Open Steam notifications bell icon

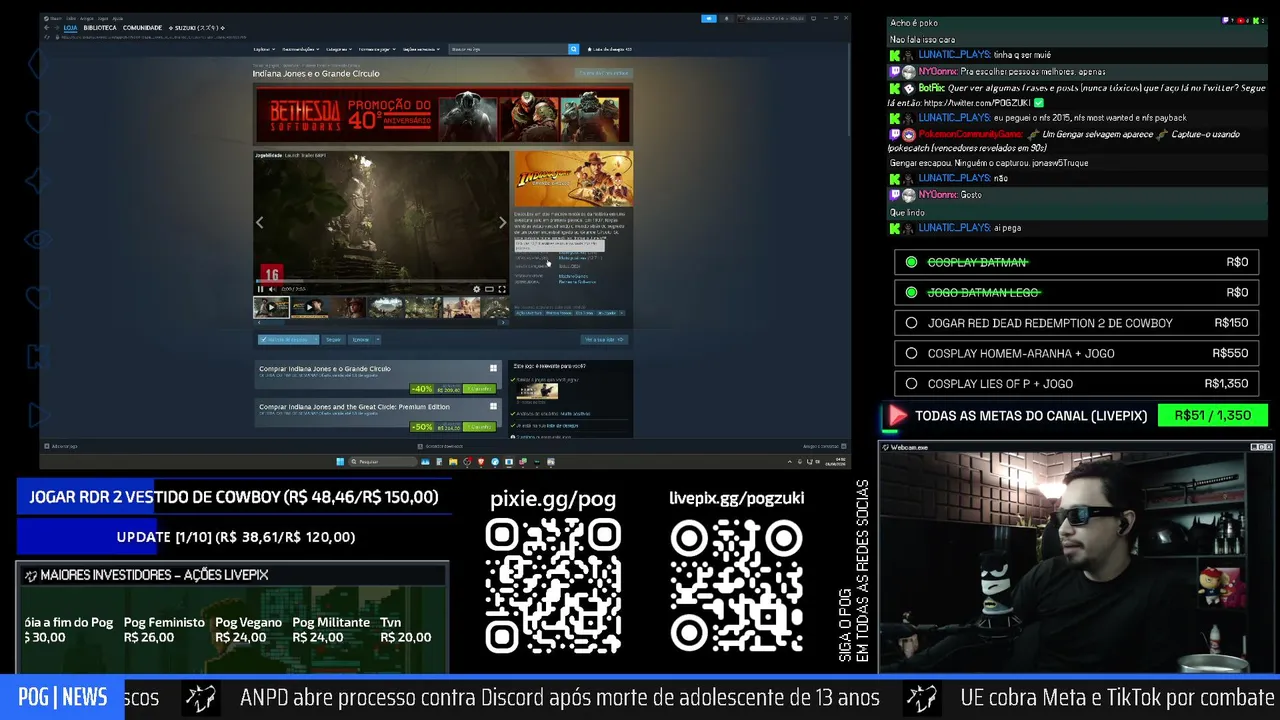727,18
